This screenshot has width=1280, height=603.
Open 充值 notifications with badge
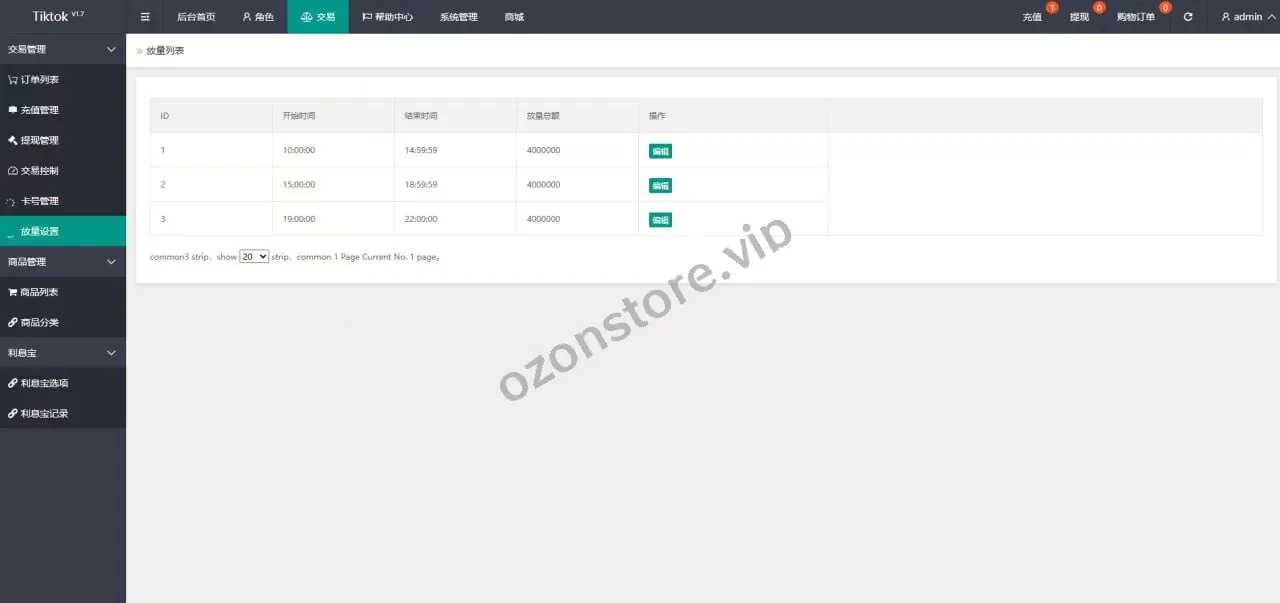click(x=1033, y=17)
